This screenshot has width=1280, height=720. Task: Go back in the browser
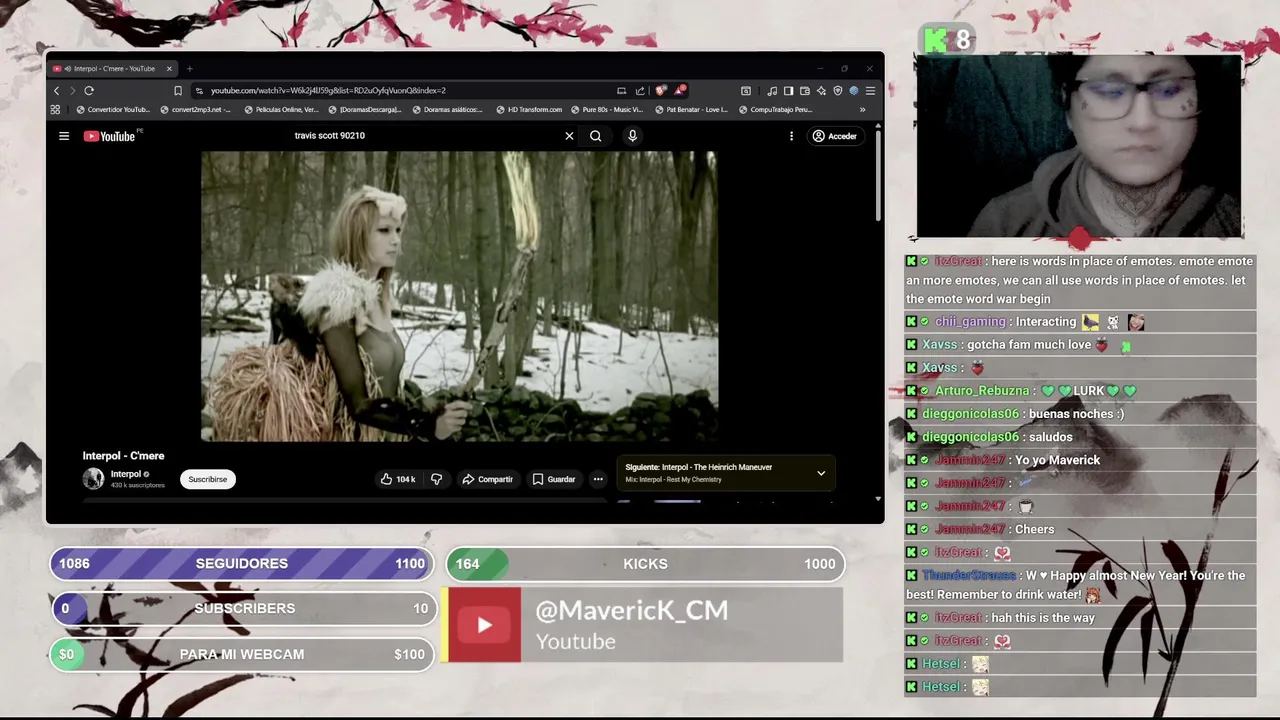point(57,91)
